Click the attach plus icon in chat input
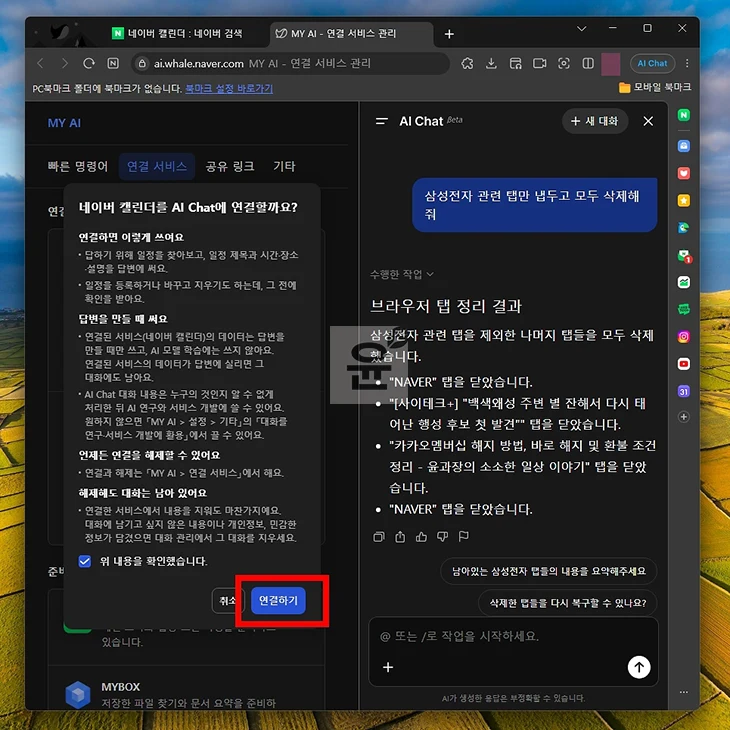 tap(388, 667)
